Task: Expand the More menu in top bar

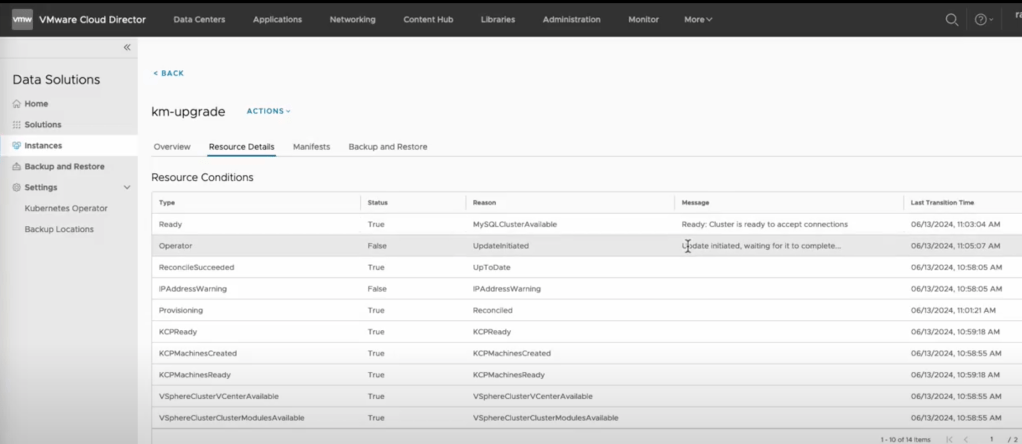Action: (x=698, y=19)
